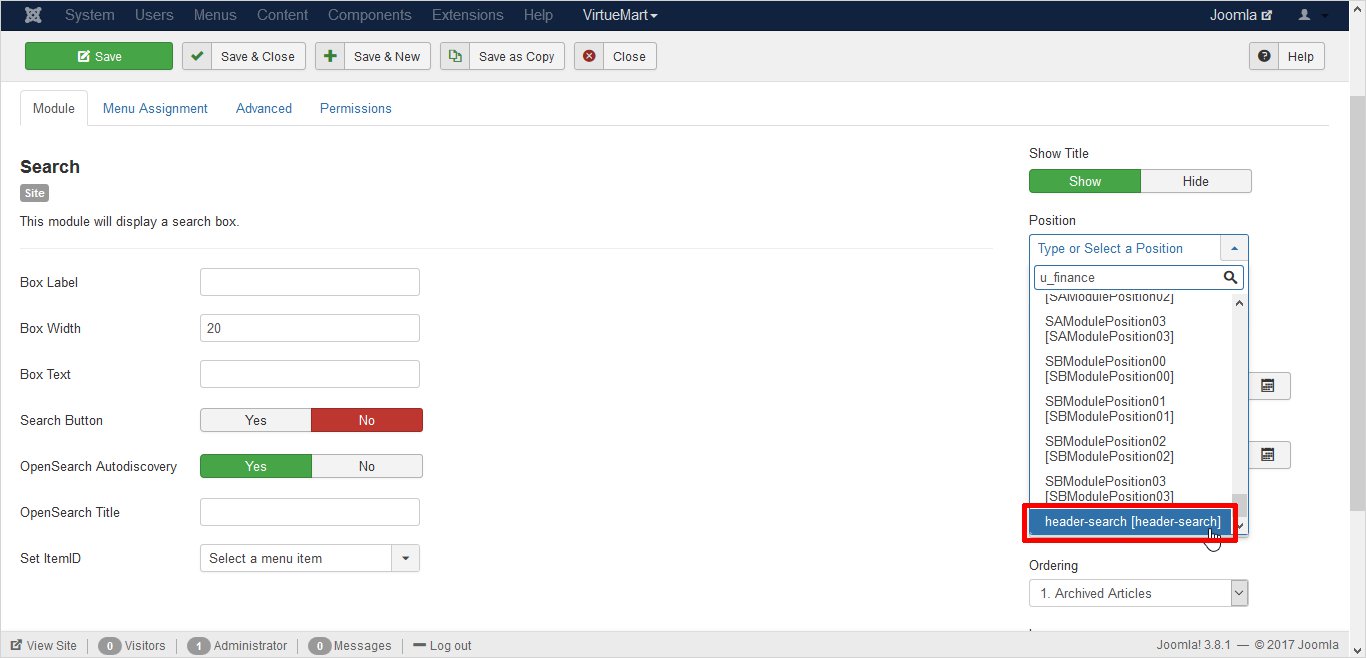1366x658 pixels.
Task: Click the Box Label input field
Action: pos(309,282)
